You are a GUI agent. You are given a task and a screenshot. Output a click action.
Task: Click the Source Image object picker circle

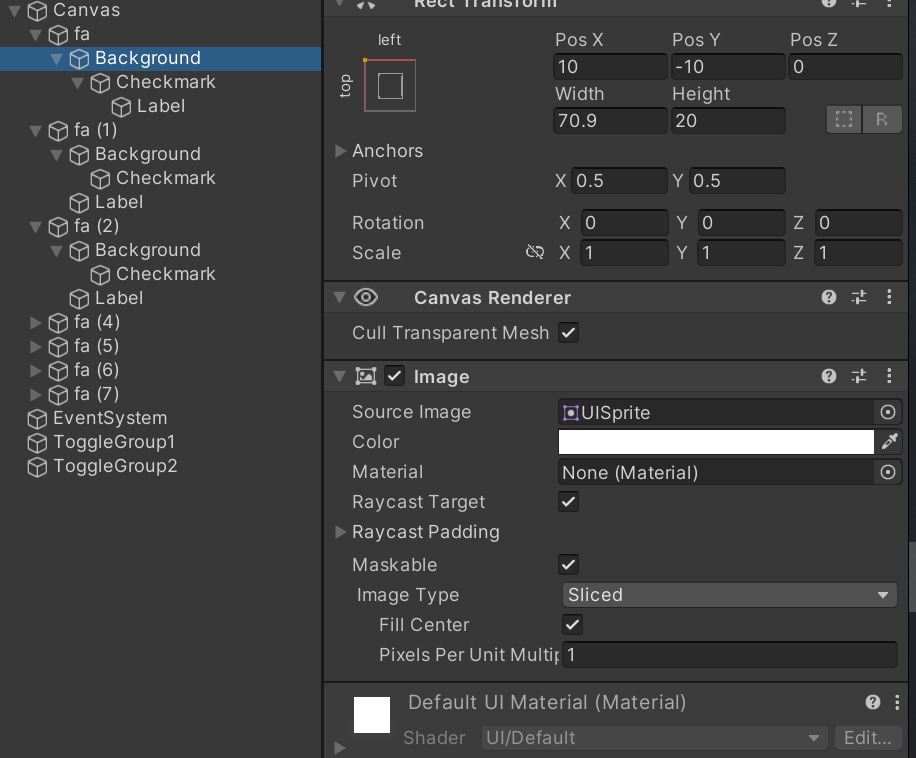[x=887, y=412]
